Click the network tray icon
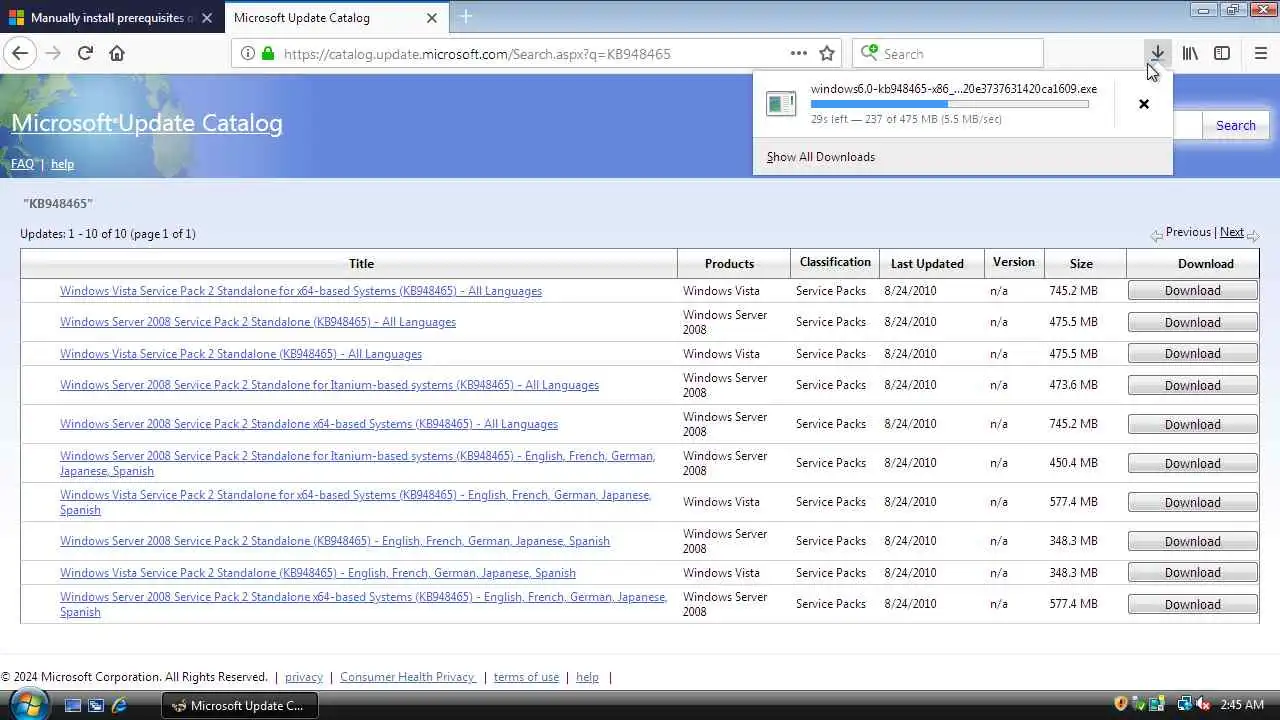The height and width of the screenshot is (720, 1280). click(x=1184, y=704)
